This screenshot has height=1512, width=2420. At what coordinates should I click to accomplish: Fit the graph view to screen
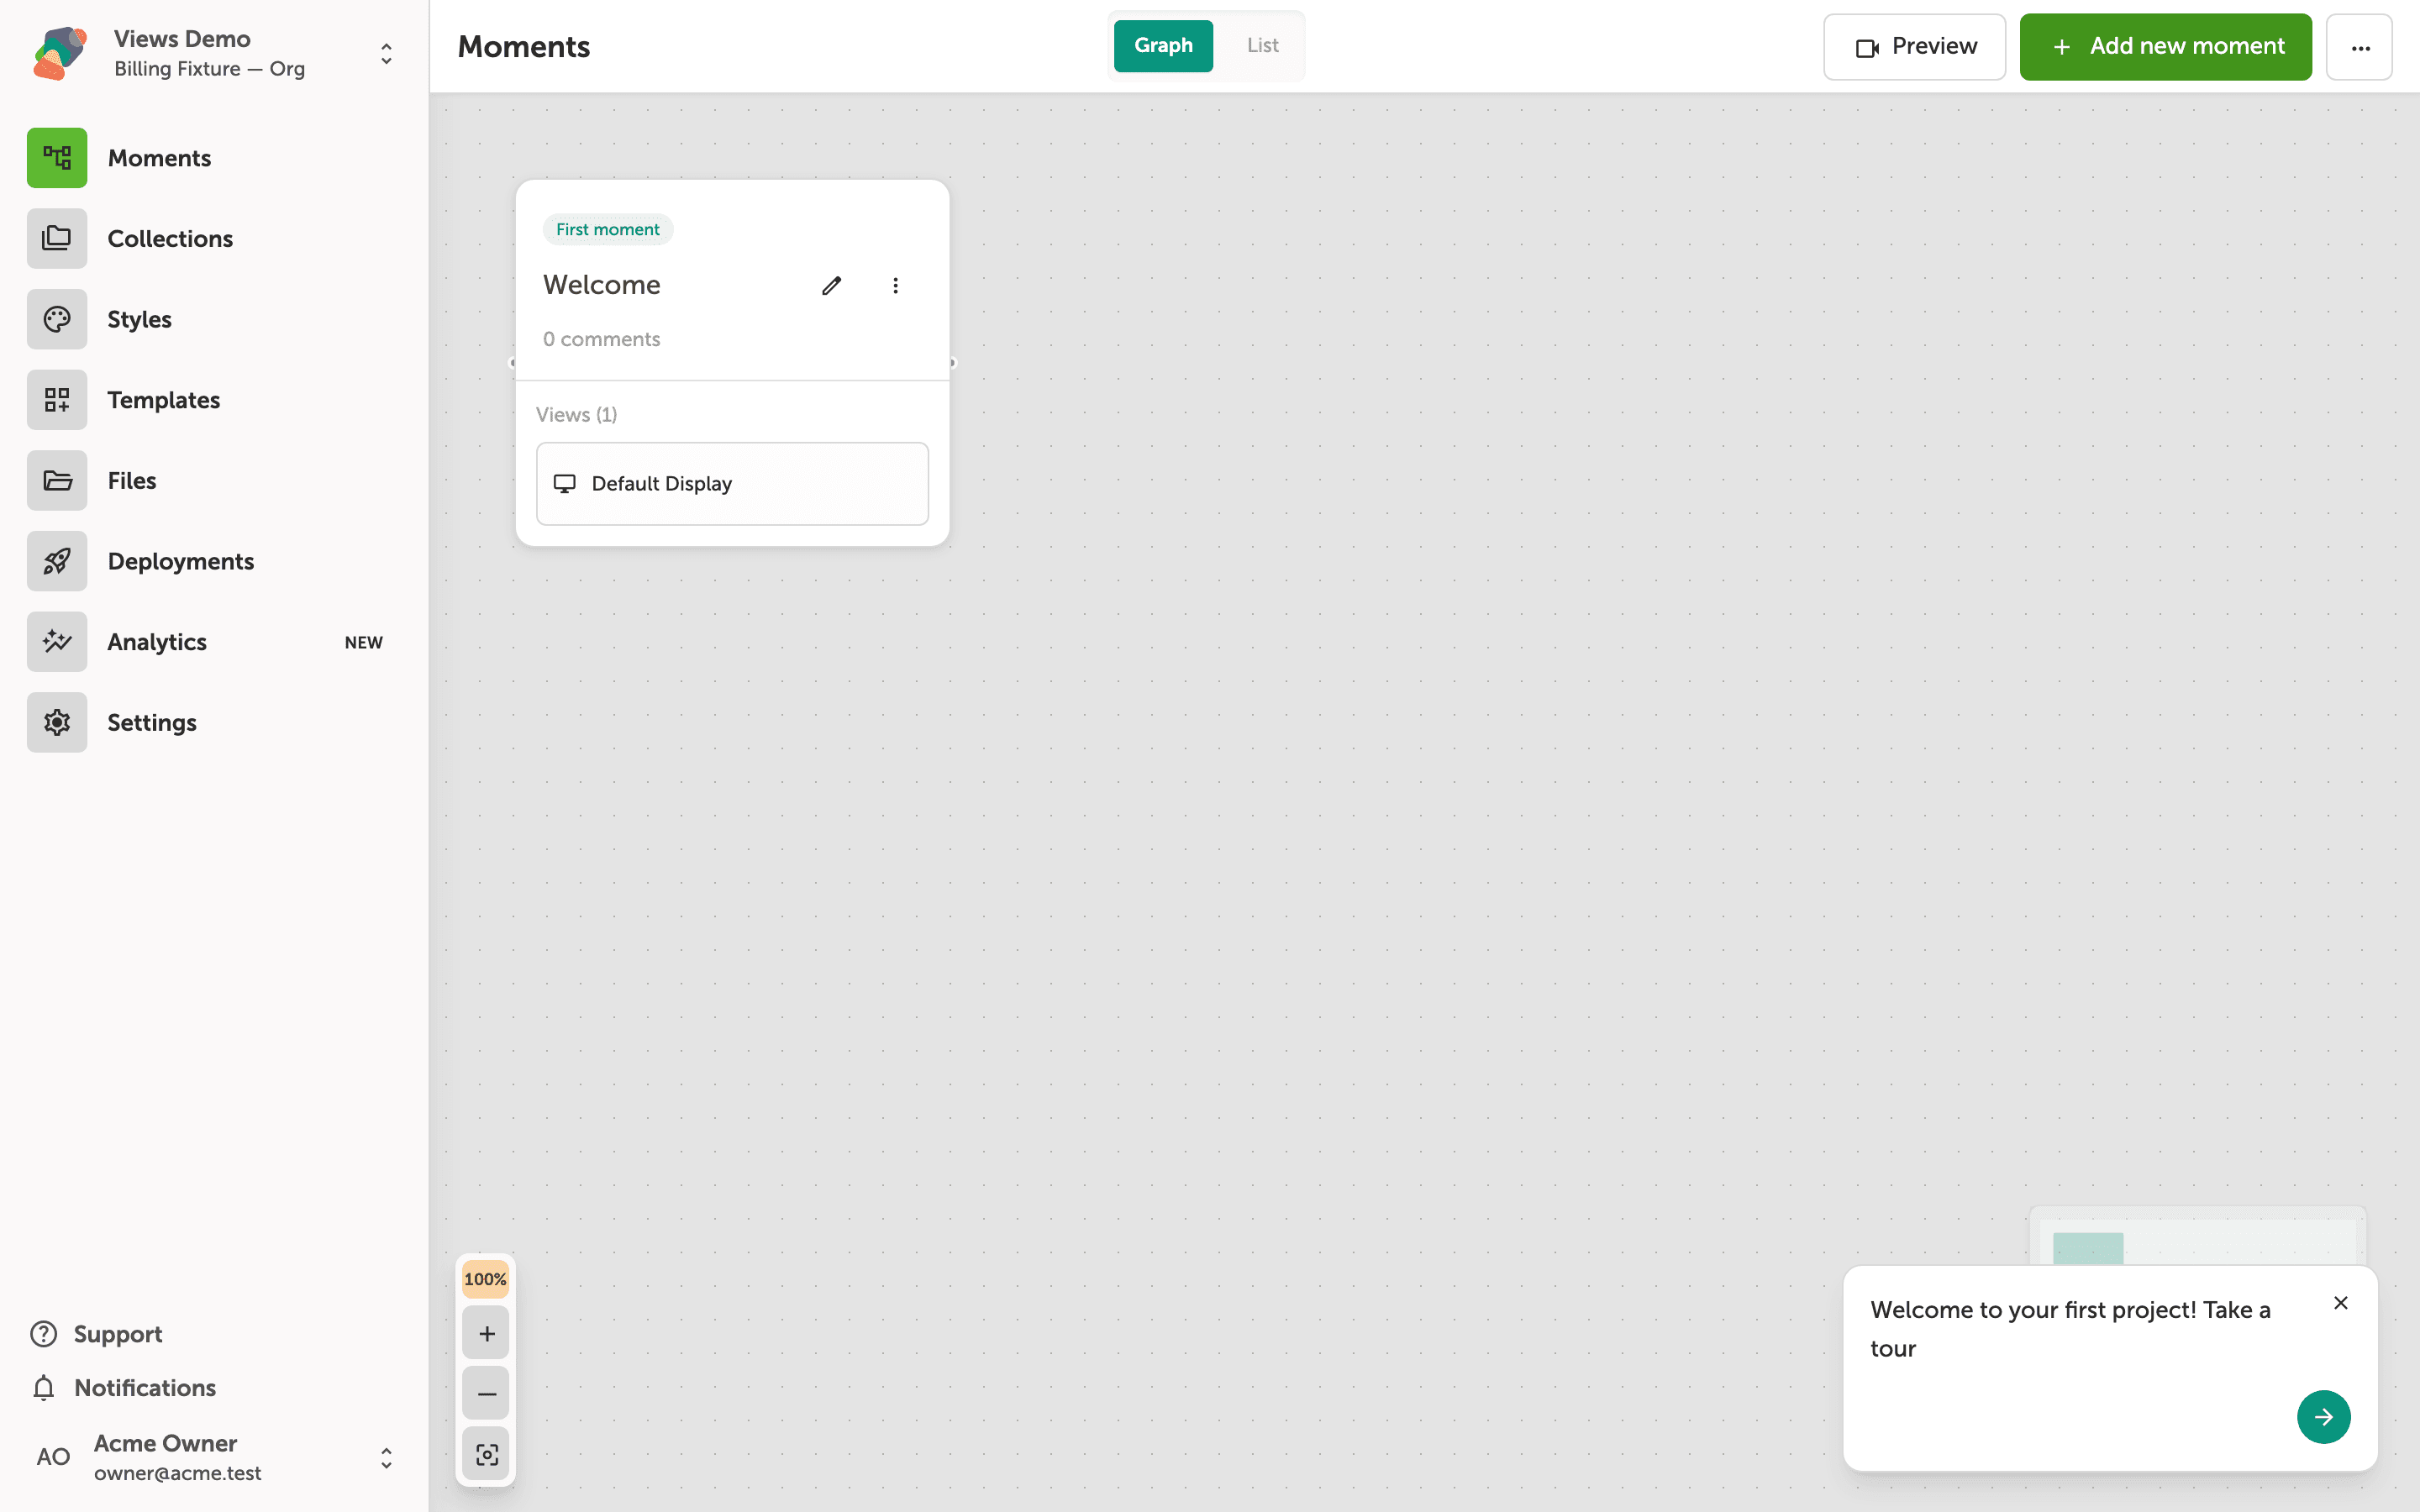tap(486, 1455)
